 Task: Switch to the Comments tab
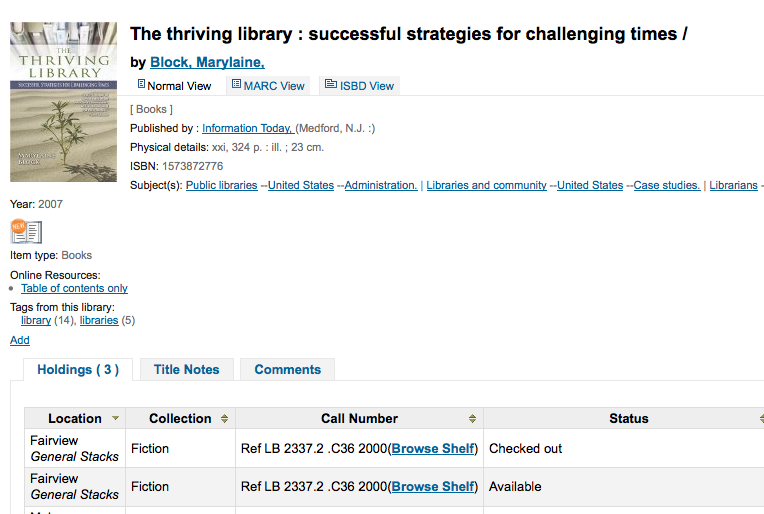pyautogui.click(x=287, y=369)
